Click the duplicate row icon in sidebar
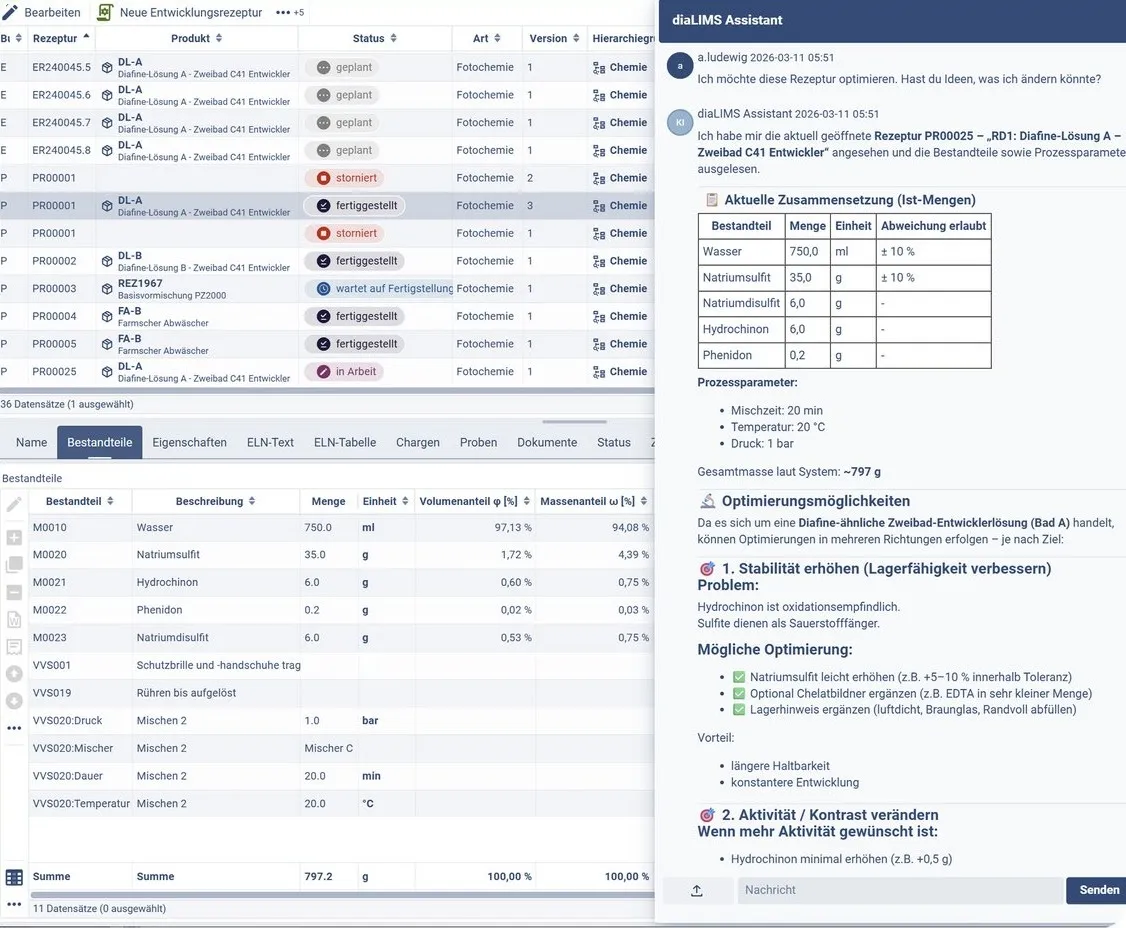1126x928 pixels. [14, 565]
